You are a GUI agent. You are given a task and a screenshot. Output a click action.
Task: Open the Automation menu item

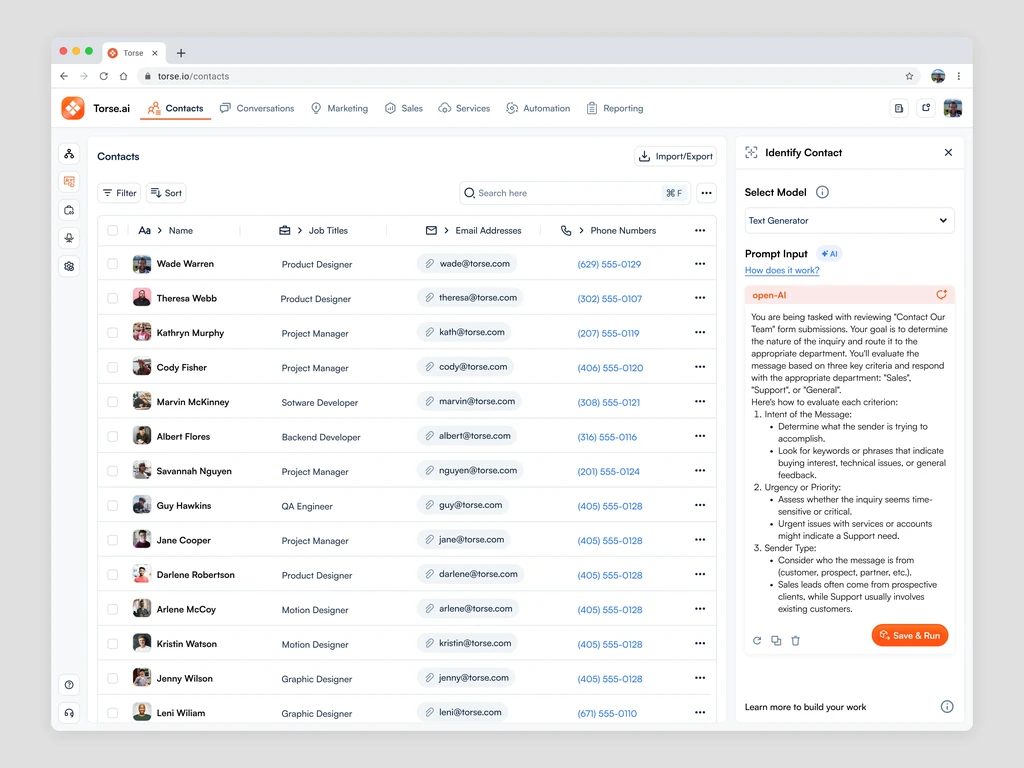click(538, 108)
